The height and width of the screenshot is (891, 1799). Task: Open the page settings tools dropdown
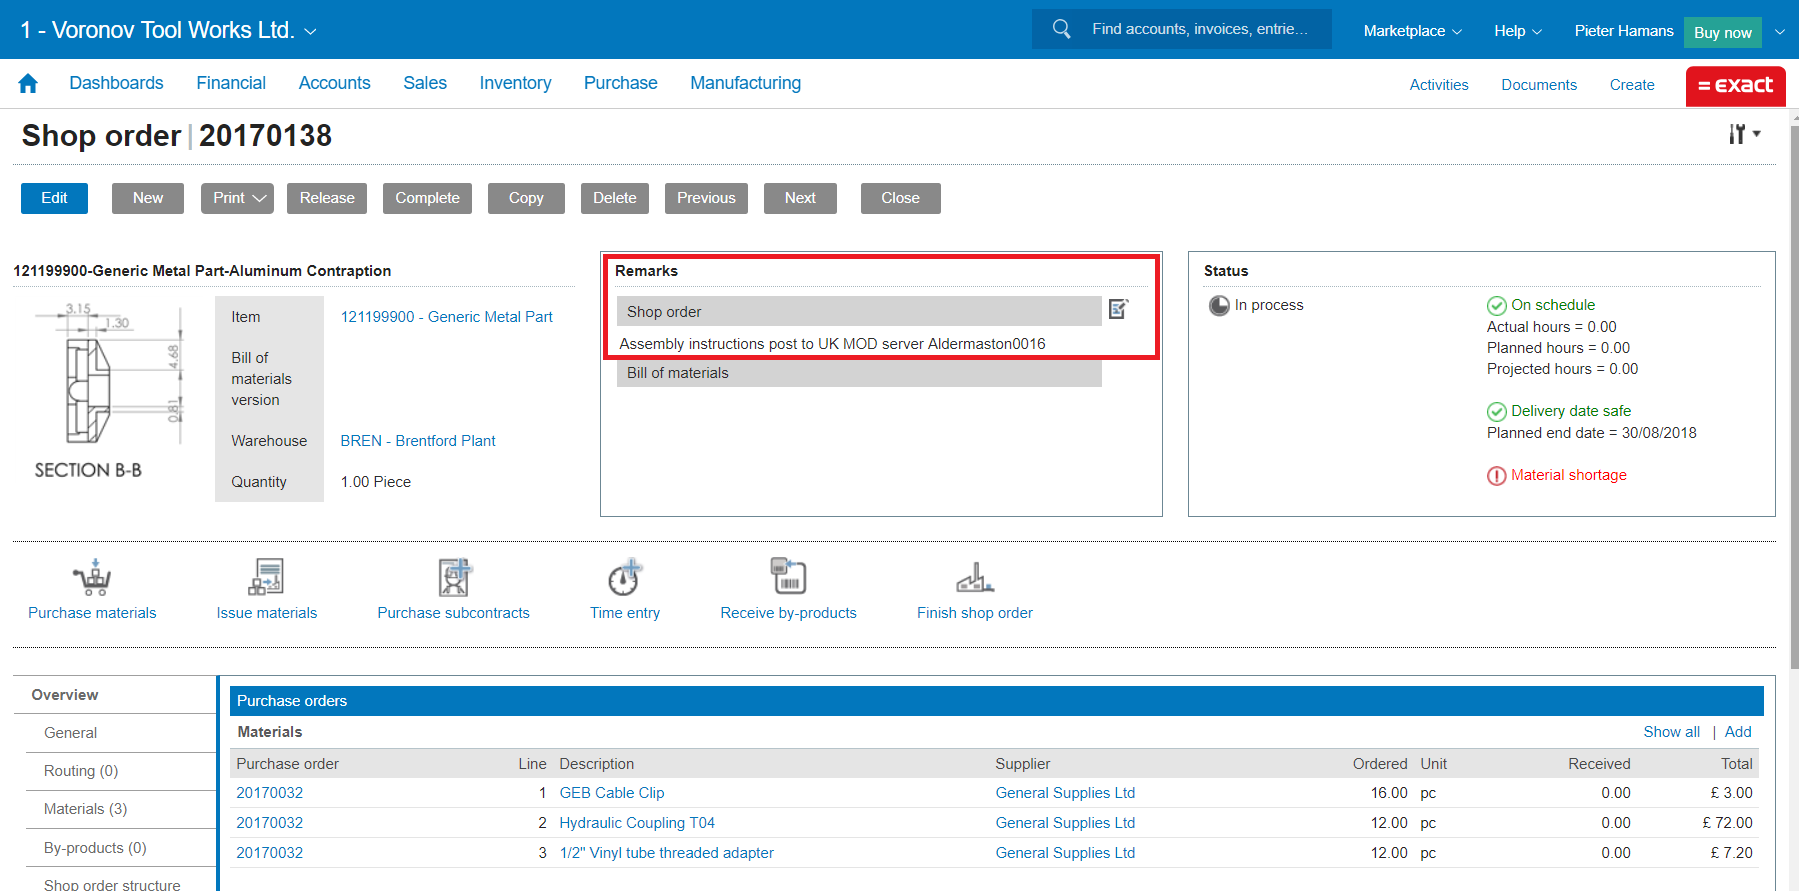coord(1744,134)
